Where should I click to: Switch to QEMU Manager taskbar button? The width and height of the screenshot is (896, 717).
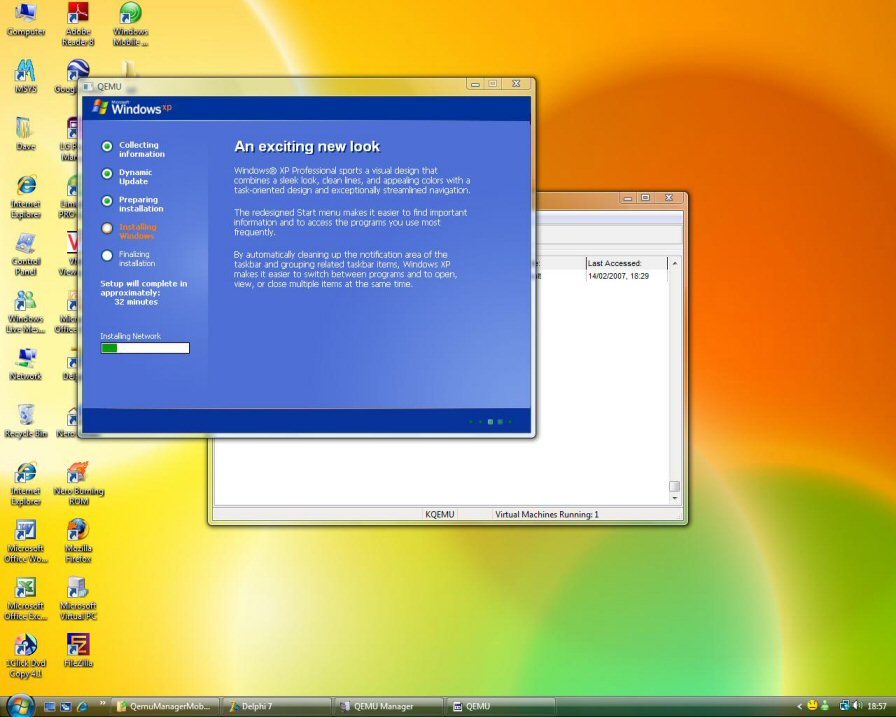pos(385,706)
